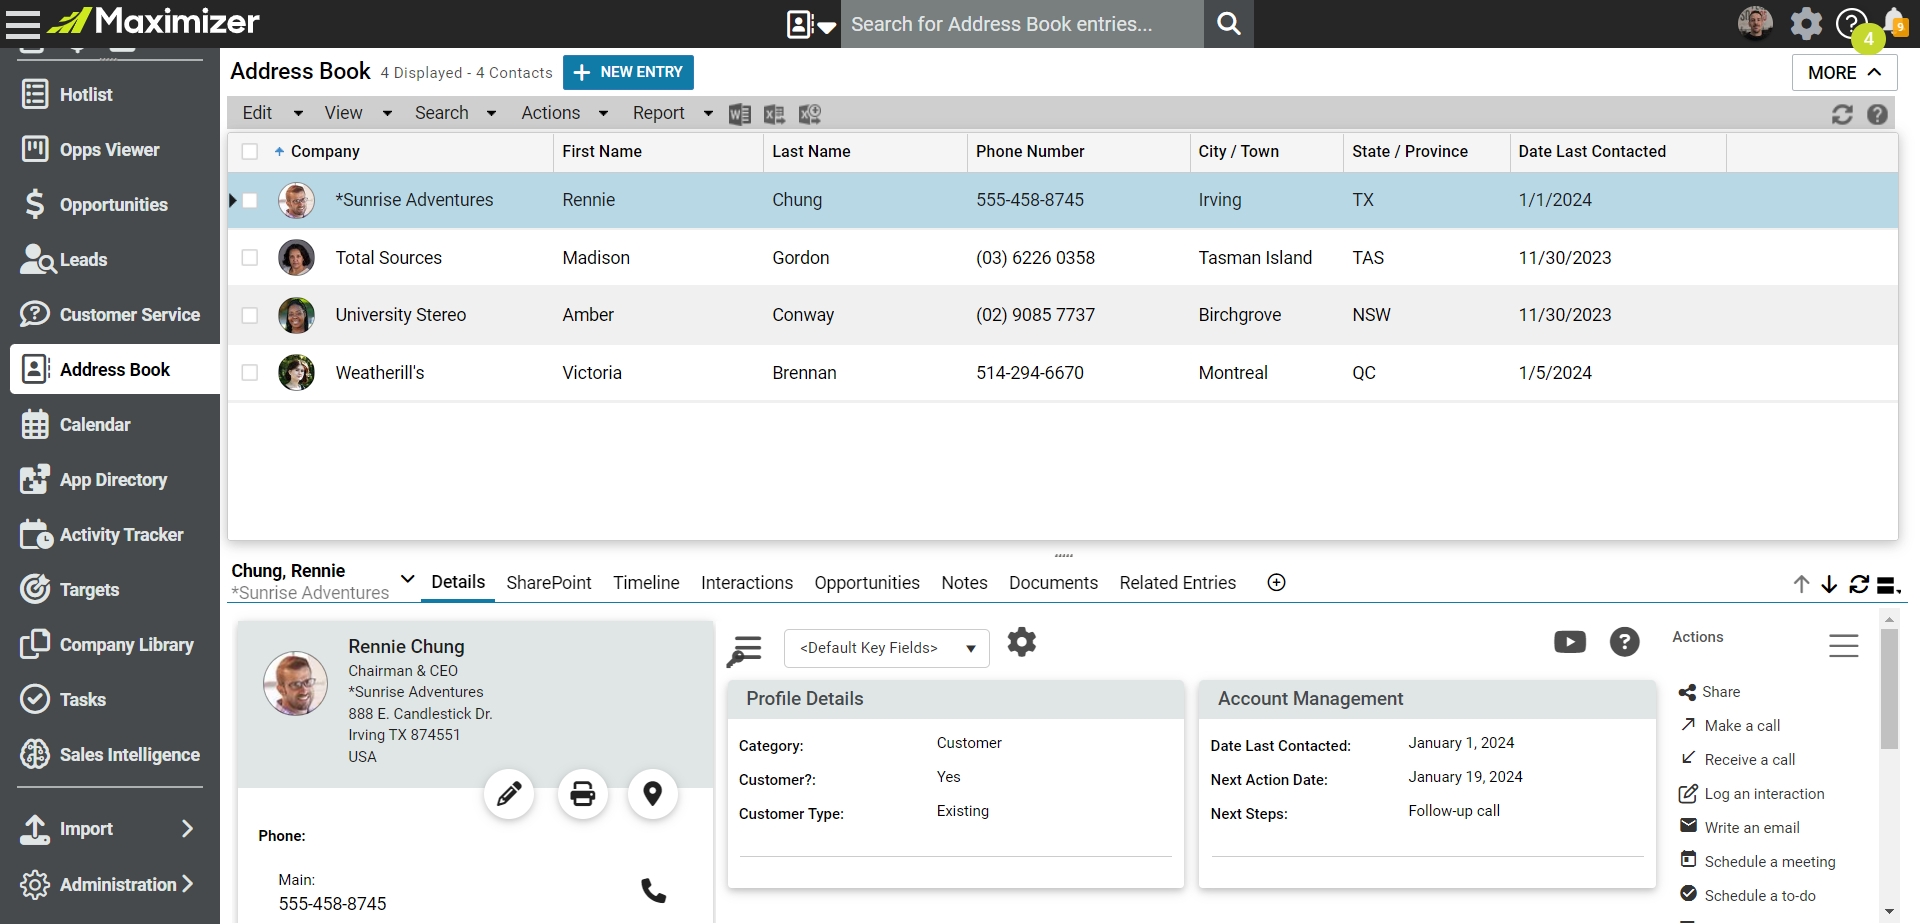Open the Default Key Fields dropdown

pyautogui.click(x=886, y=648)
